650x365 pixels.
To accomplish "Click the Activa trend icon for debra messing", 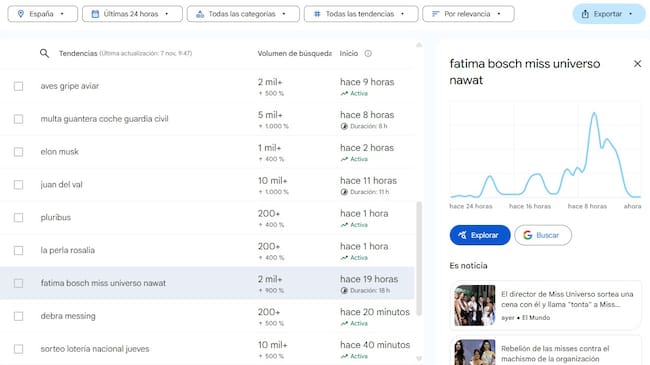I will 344,324.
